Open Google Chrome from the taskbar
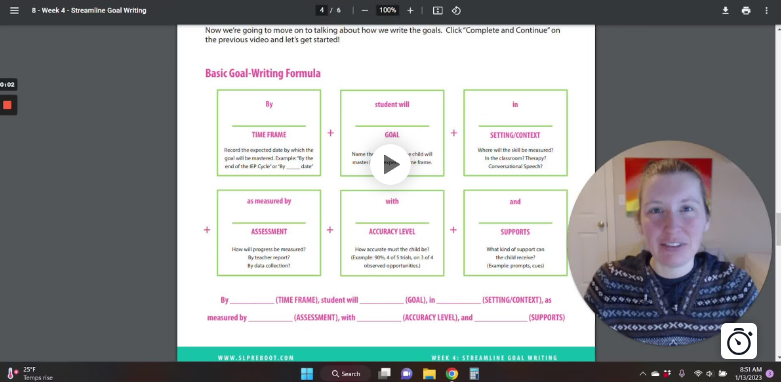 [452, 374]
